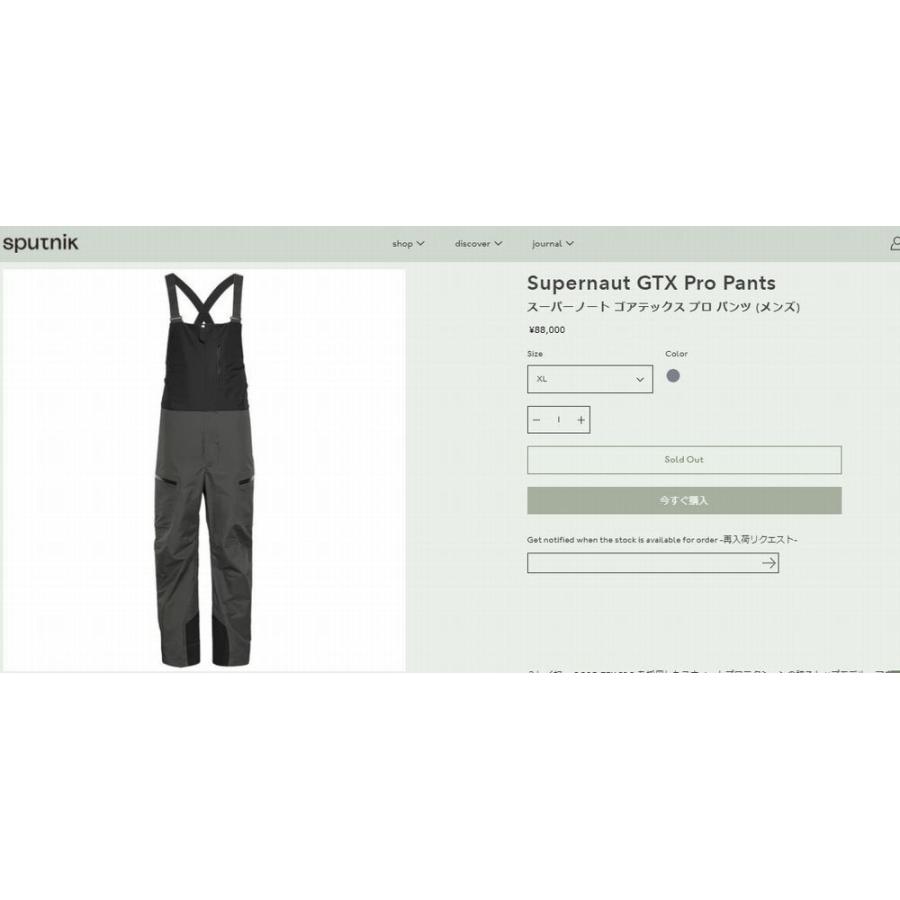Select the gray color swatch

click(x=673, y=376)
